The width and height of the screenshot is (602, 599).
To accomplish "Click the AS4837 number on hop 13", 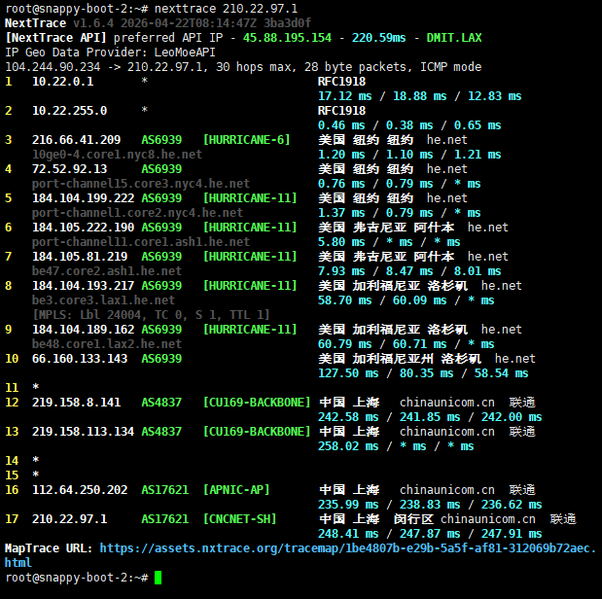I will pyautogui.click(x=161, y=432).
